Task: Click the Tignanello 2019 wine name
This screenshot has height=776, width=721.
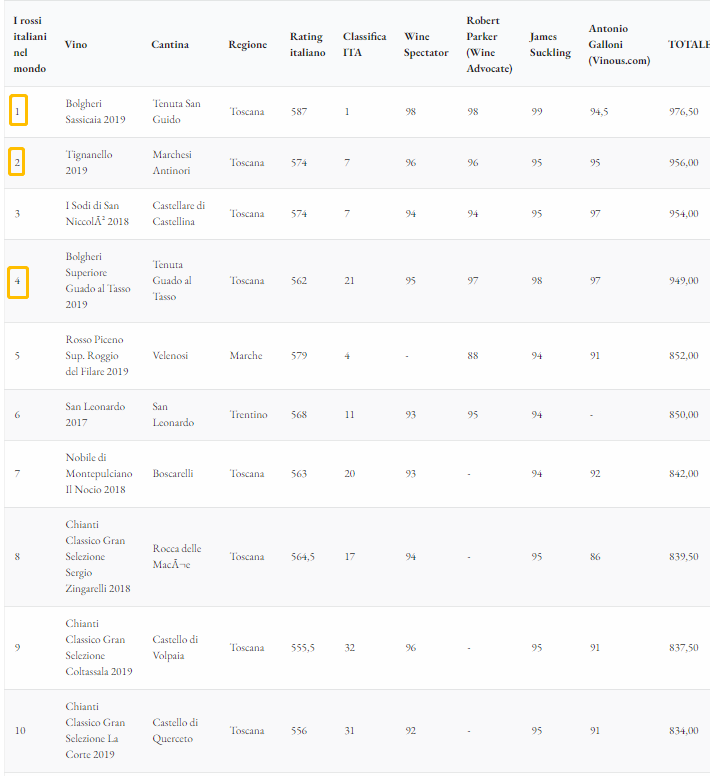Action: 89,162
